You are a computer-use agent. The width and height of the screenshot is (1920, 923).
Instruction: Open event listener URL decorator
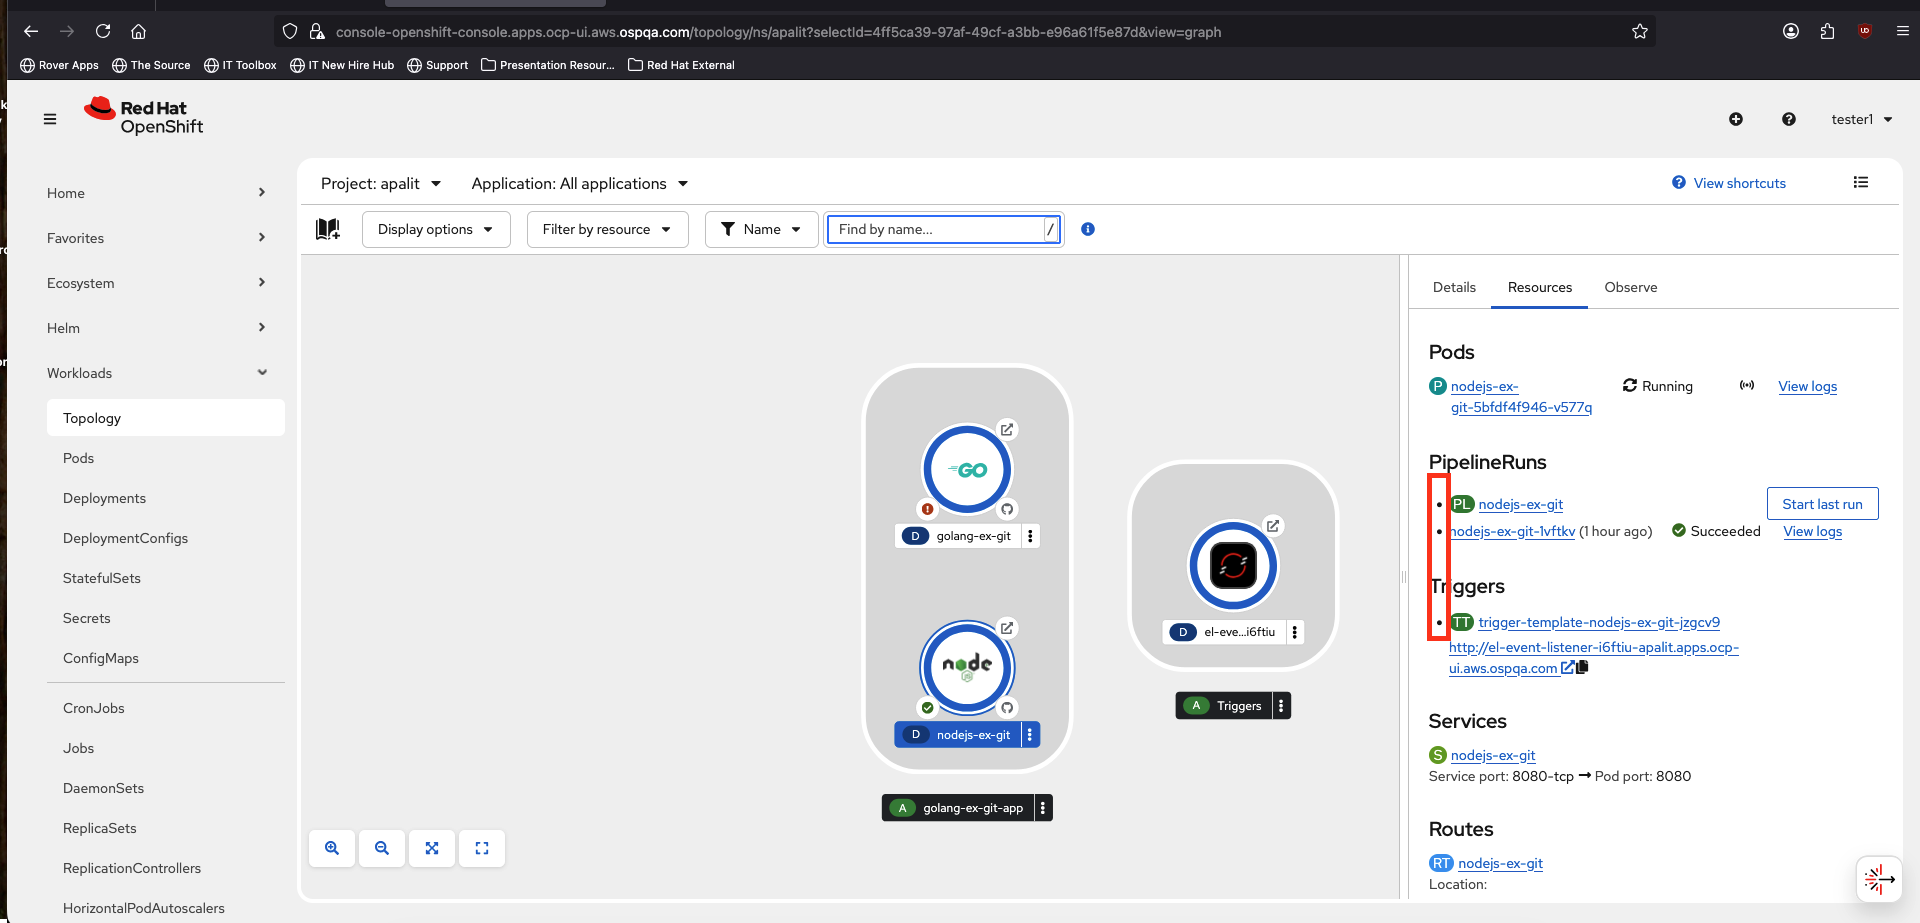1273,525
